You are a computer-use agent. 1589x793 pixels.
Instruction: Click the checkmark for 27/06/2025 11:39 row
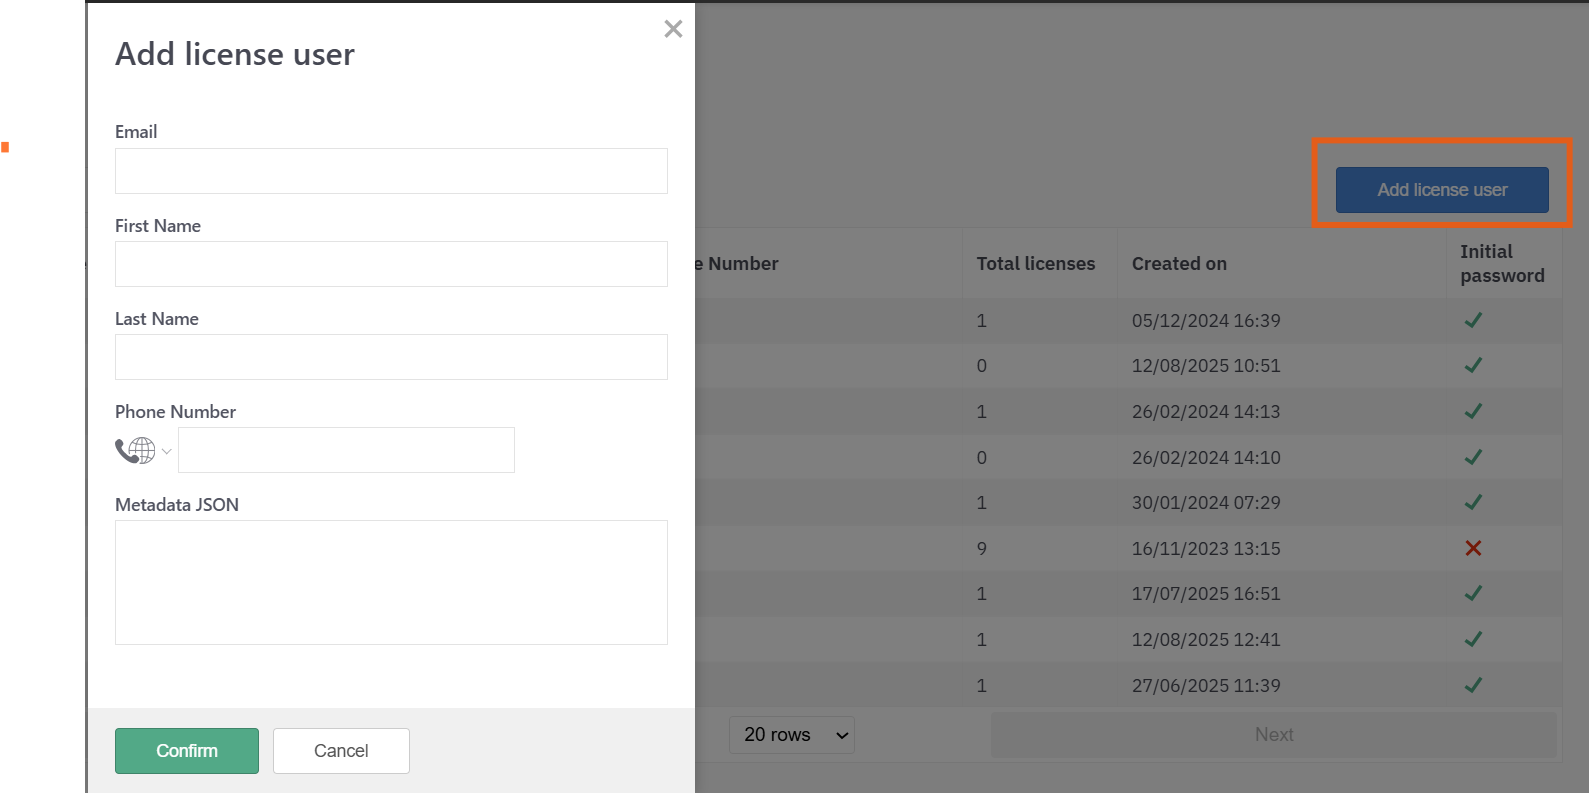1473,685
